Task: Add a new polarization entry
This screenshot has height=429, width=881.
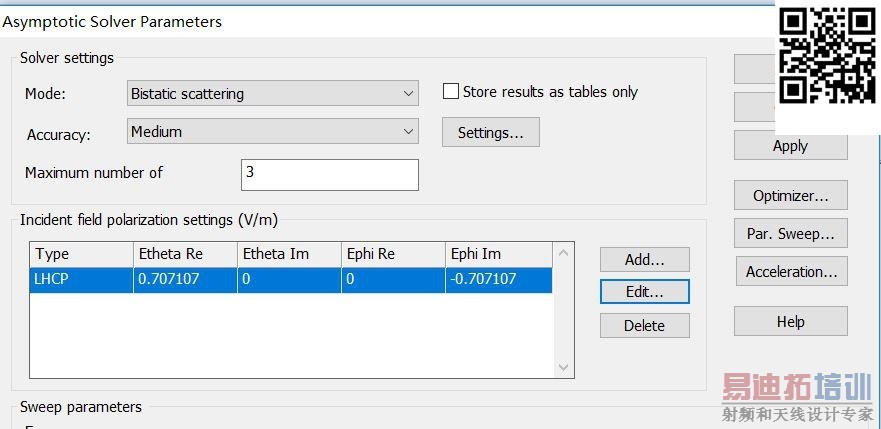Action: pyautogui.click(x=644, y=260)
